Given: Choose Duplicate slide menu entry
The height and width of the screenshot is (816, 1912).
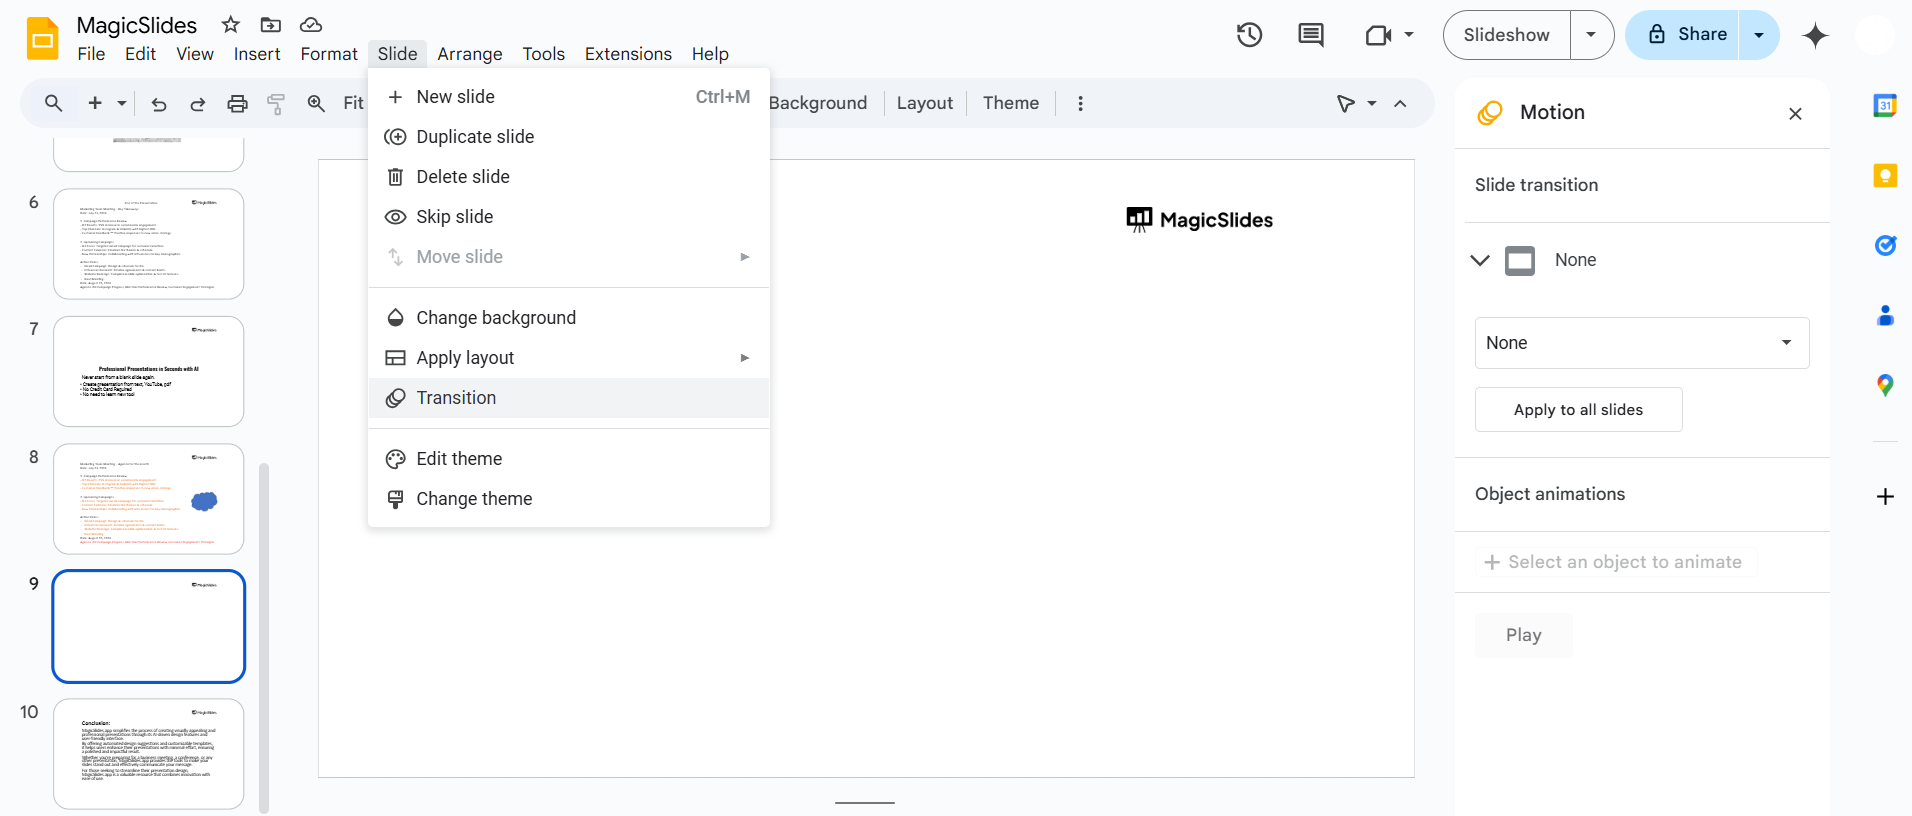Looking at the screenshot, I should (x=475, y=137).
